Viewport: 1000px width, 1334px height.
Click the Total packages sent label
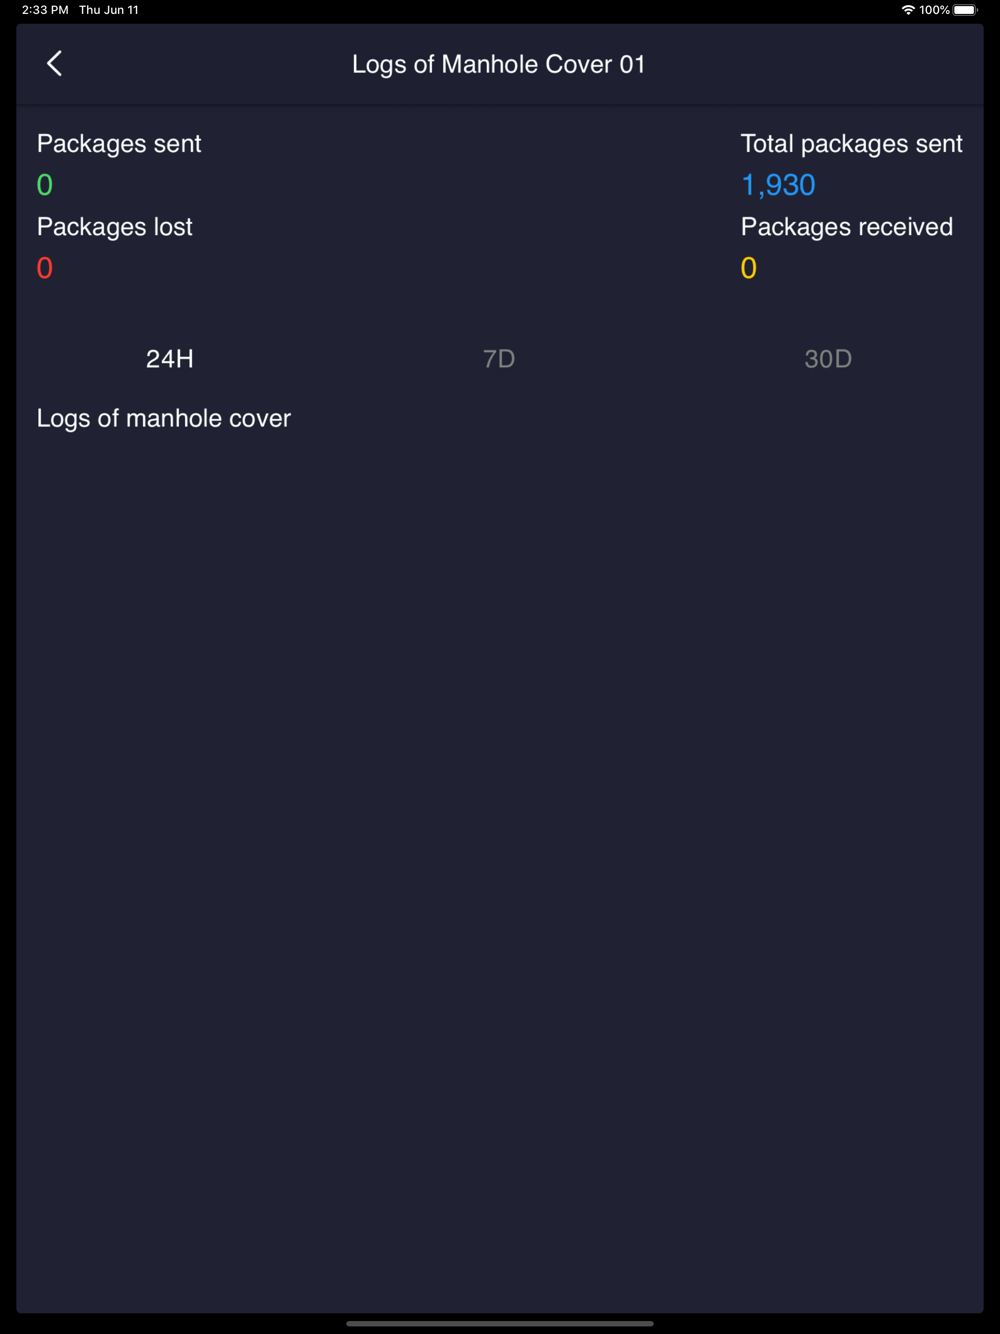click(852, 144)
